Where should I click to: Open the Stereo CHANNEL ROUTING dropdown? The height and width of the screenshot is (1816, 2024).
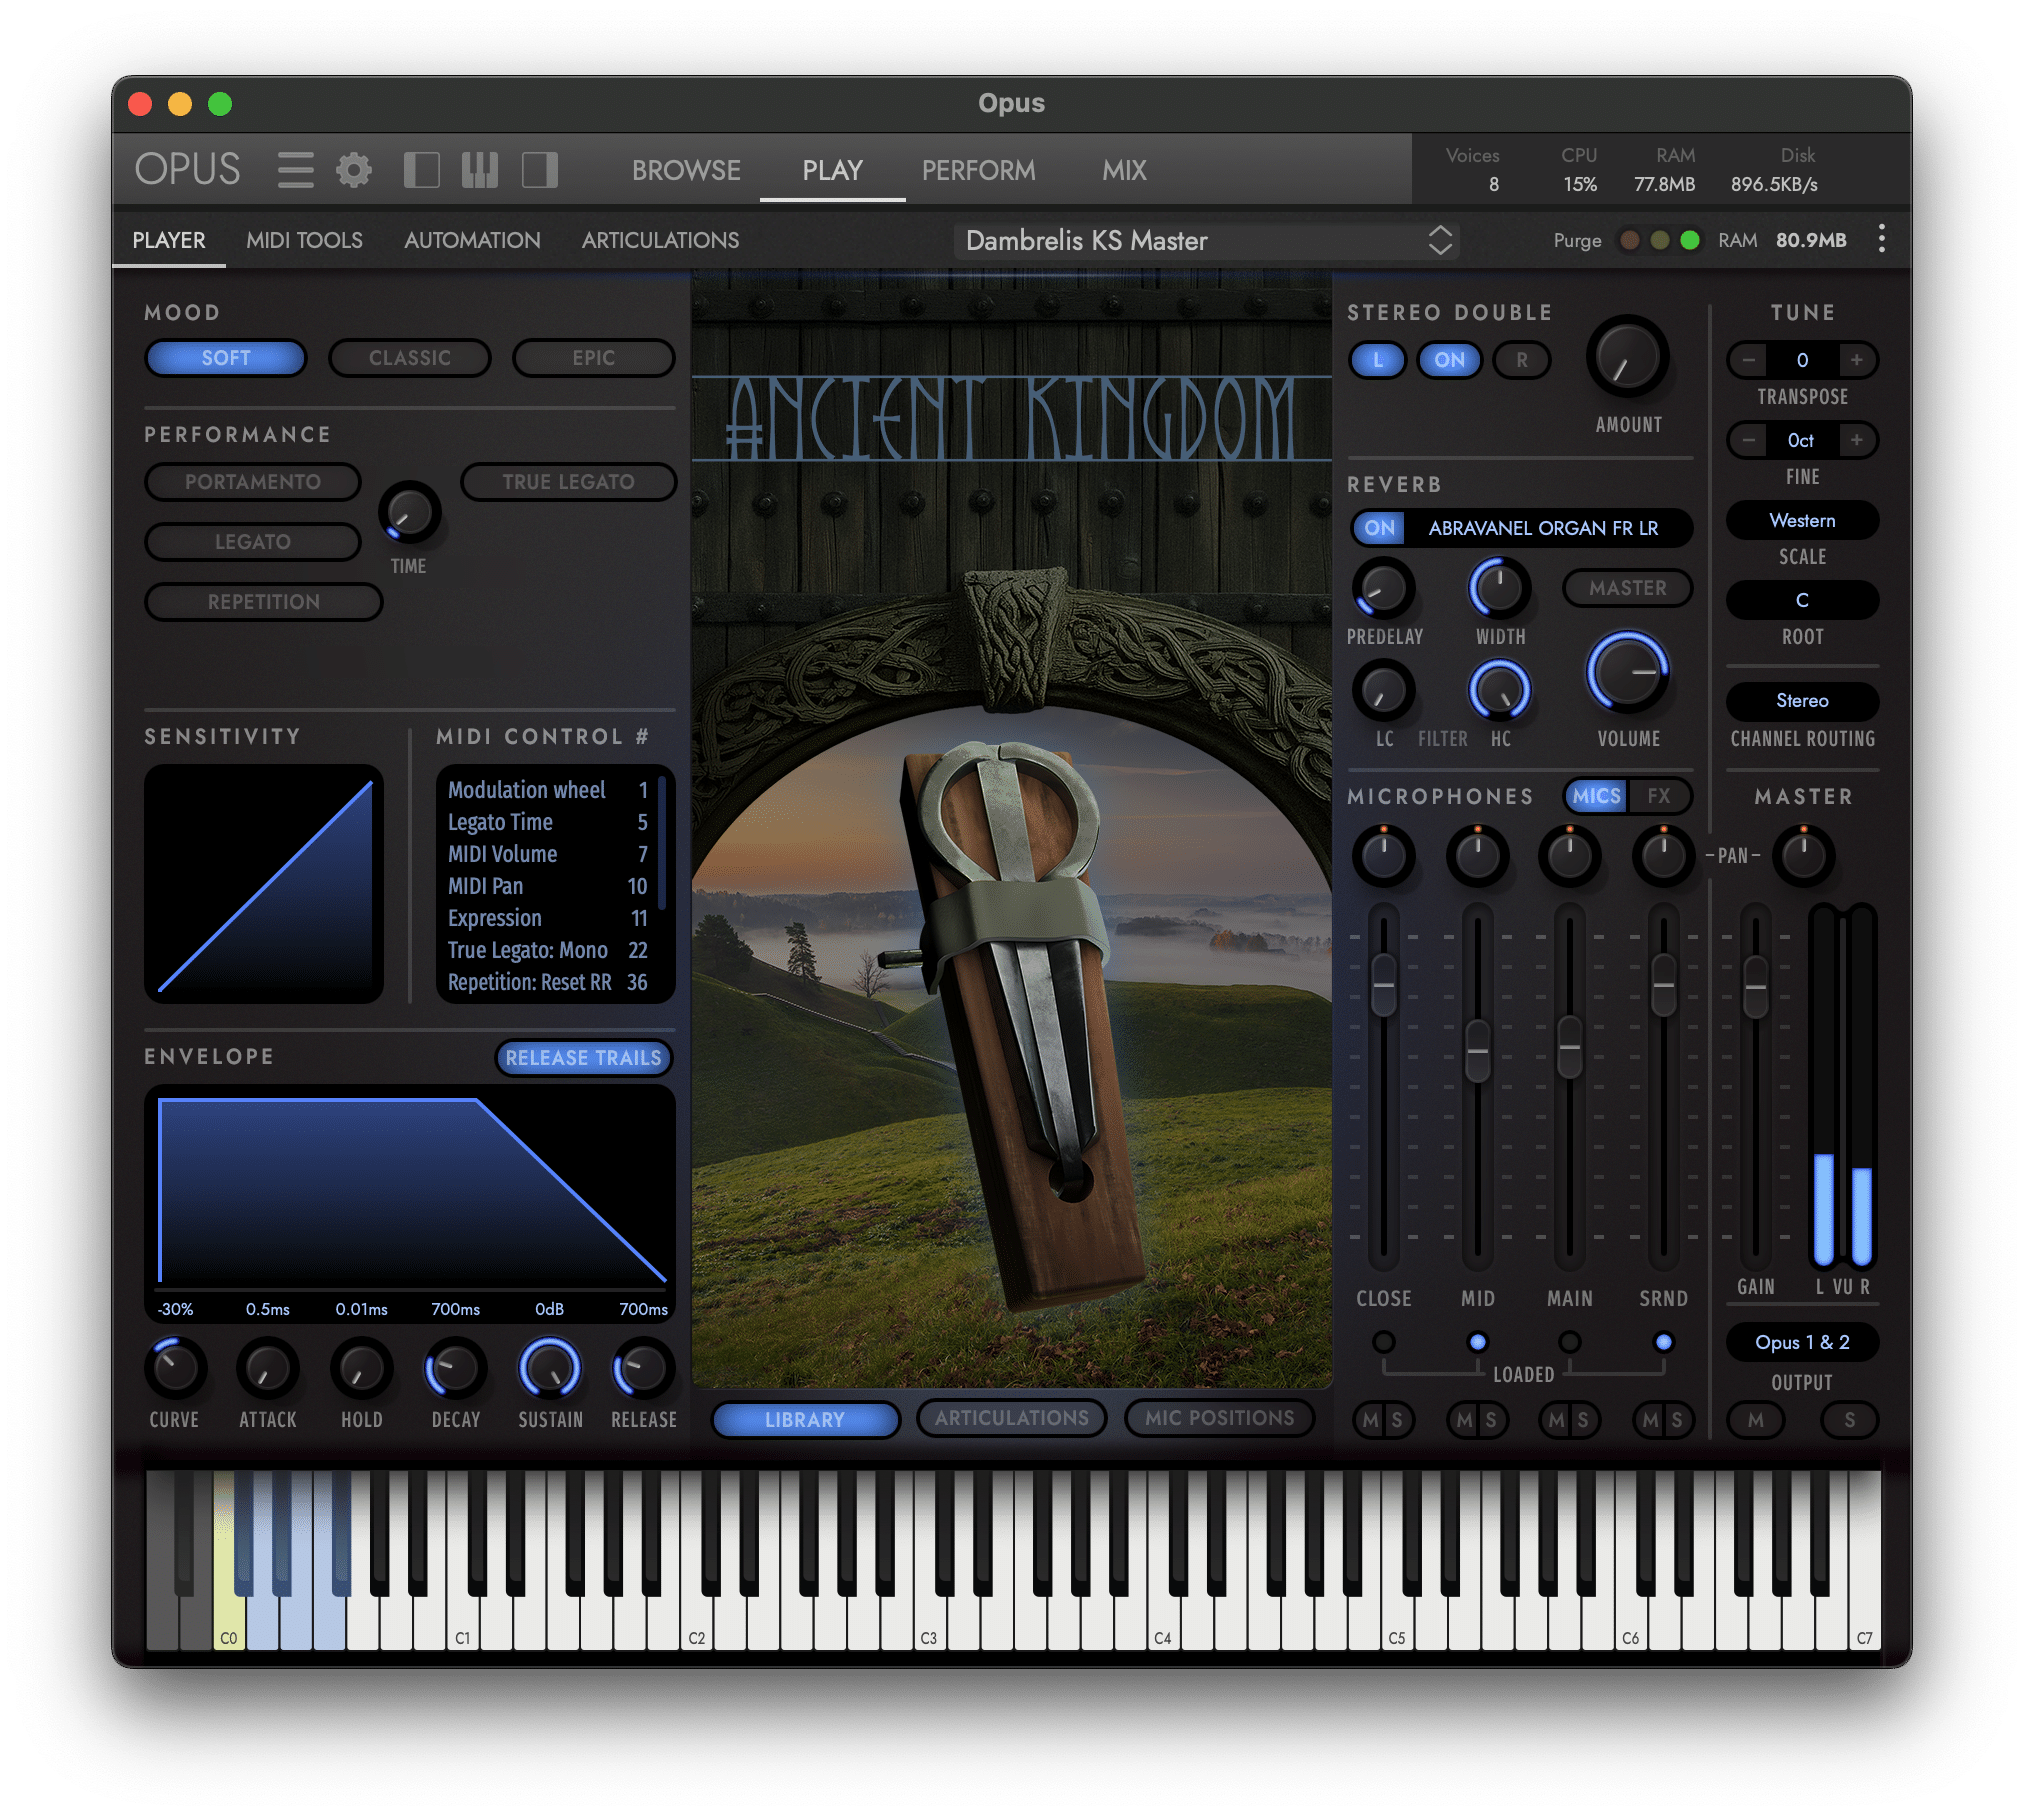[x=1802, y=700]
